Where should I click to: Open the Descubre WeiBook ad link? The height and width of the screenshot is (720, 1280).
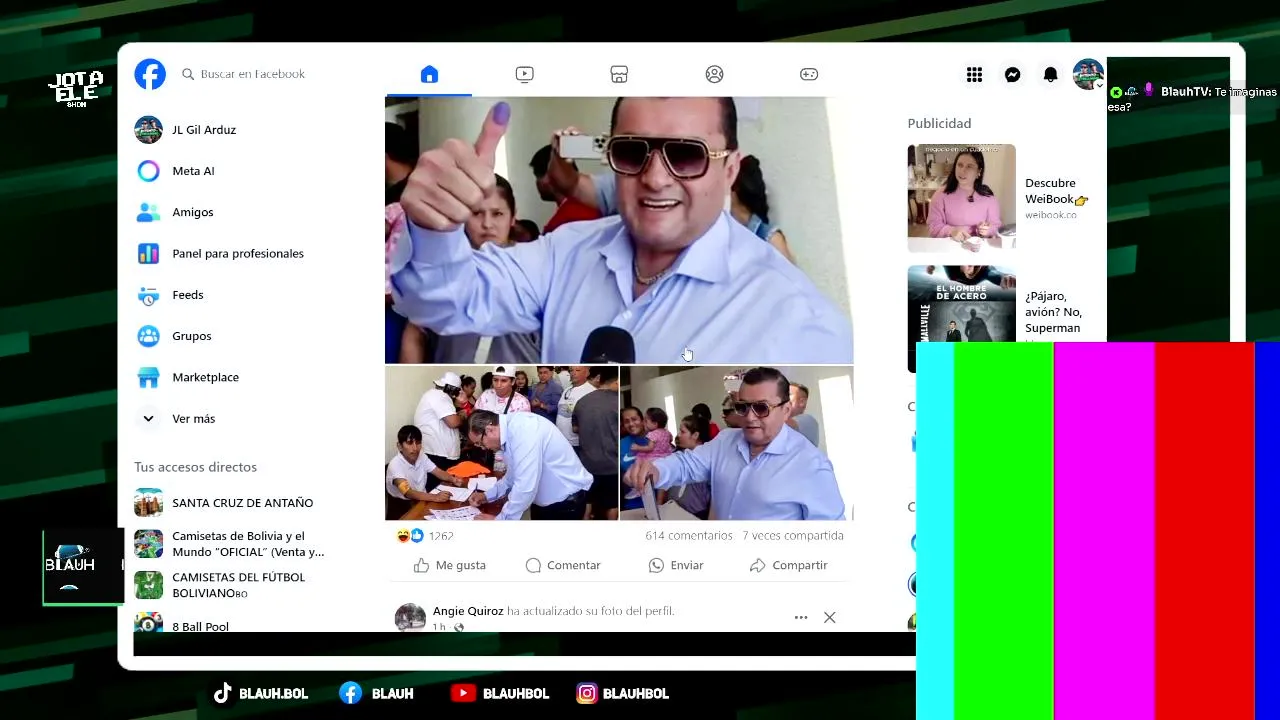pyautogui.click(x=1056, y=198)
